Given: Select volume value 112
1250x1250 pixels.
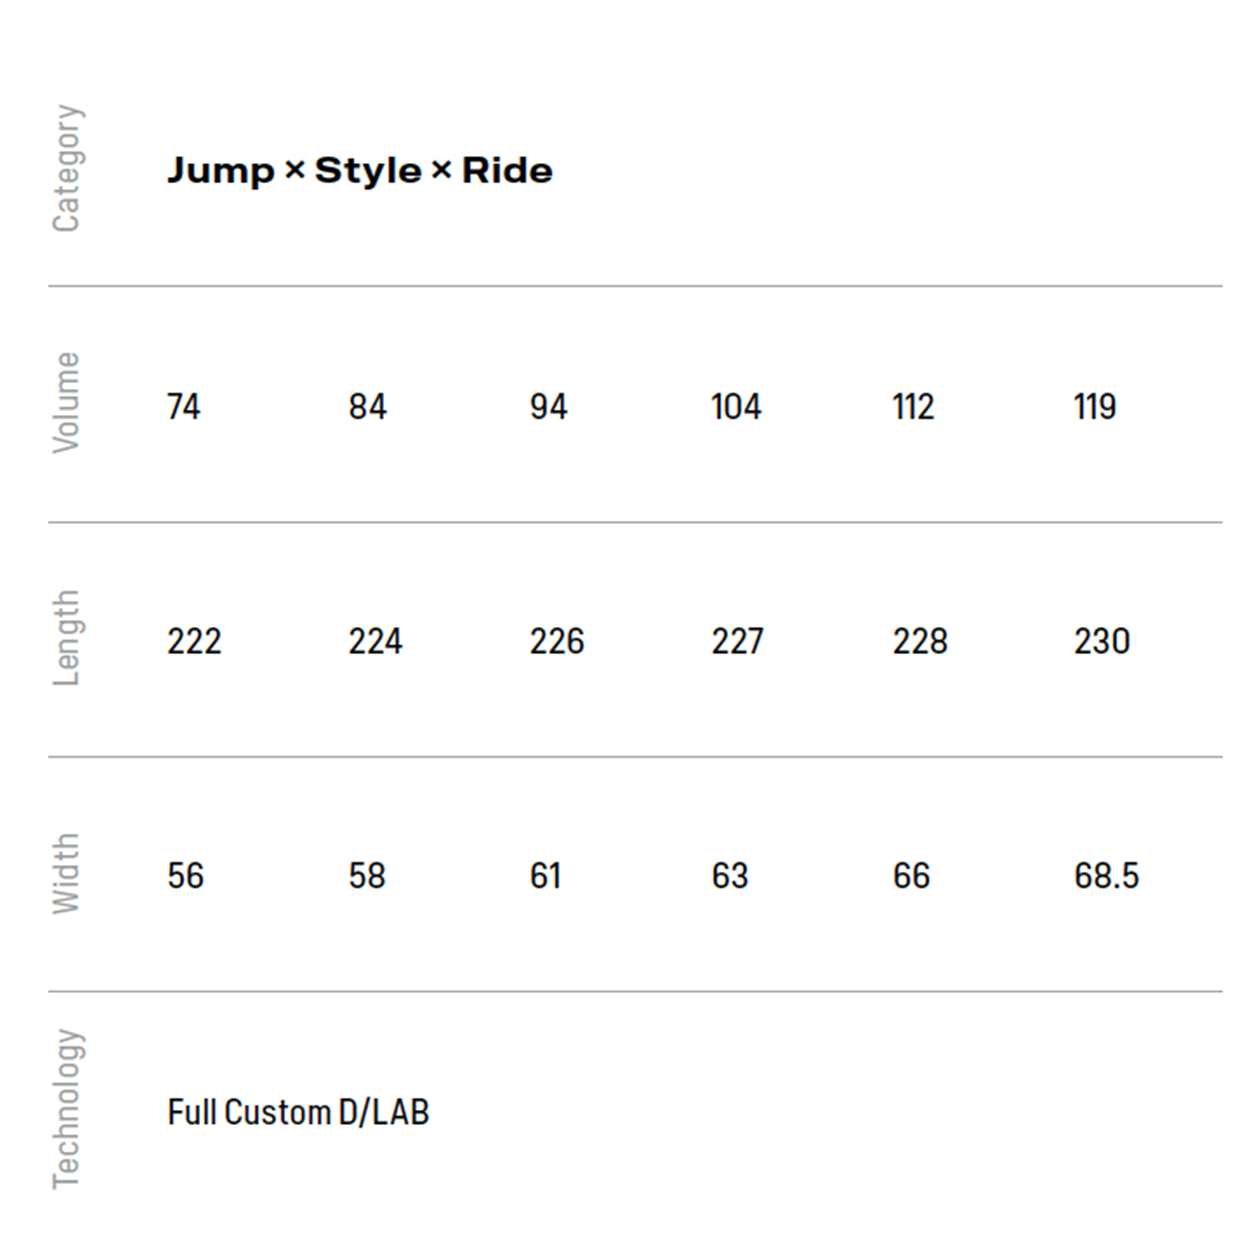Looking at the screenshot, I should (913, 407).
